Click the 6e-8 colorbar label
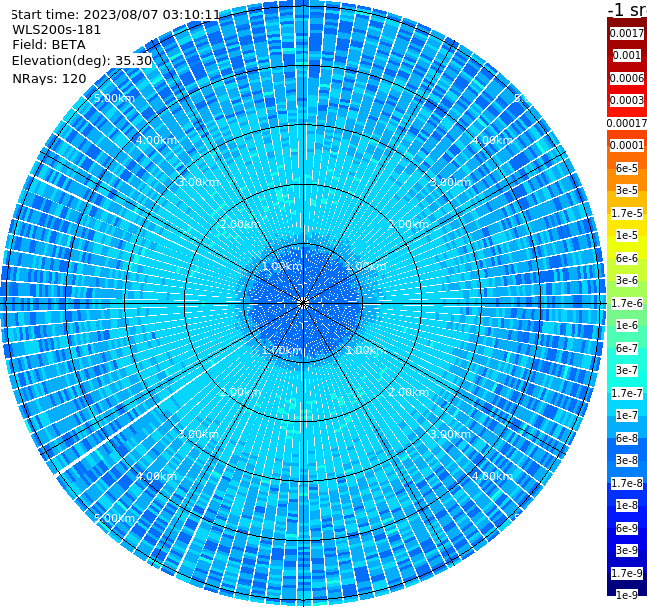This screenshot has height=607, width=647. click(x=627, y=438)
